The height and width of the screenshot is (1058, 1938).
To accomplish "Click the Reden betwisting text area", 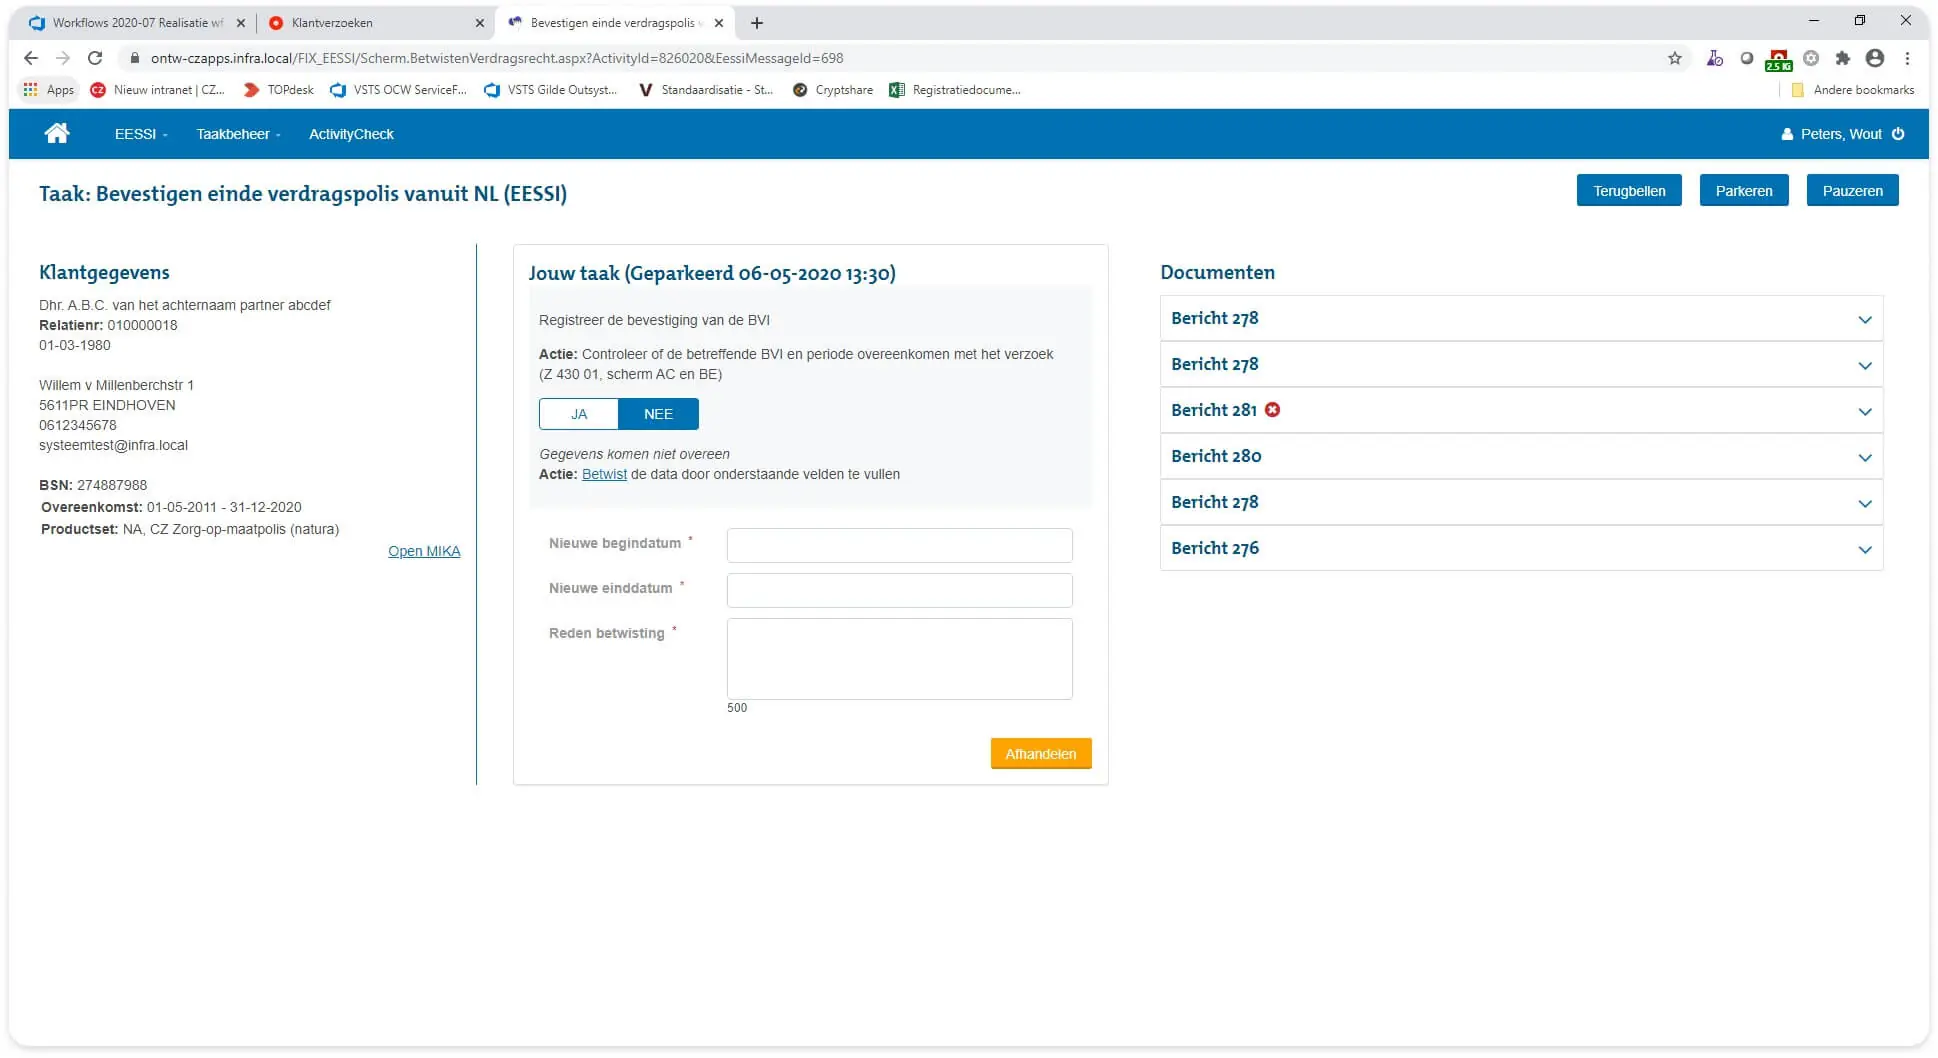I will click(898, 658).
